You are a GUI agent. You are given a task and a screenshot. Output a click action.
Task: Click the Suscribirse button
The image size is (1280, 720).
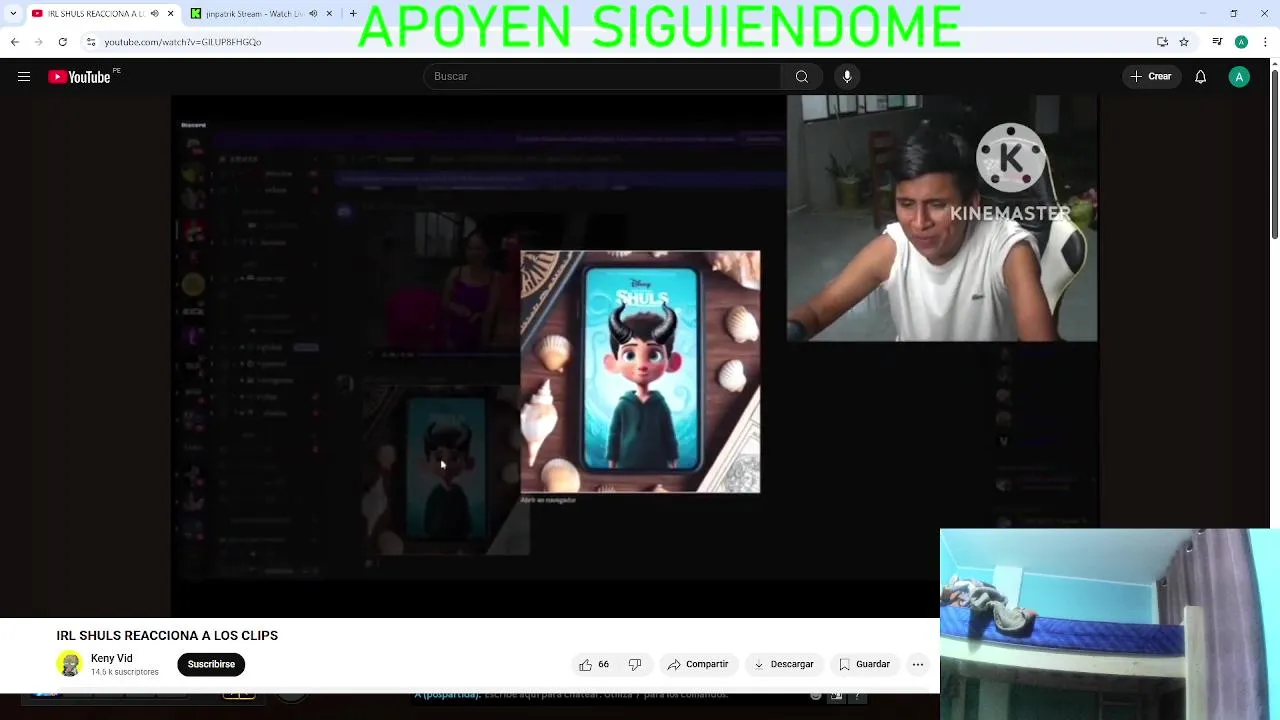[x=211, y=664]
